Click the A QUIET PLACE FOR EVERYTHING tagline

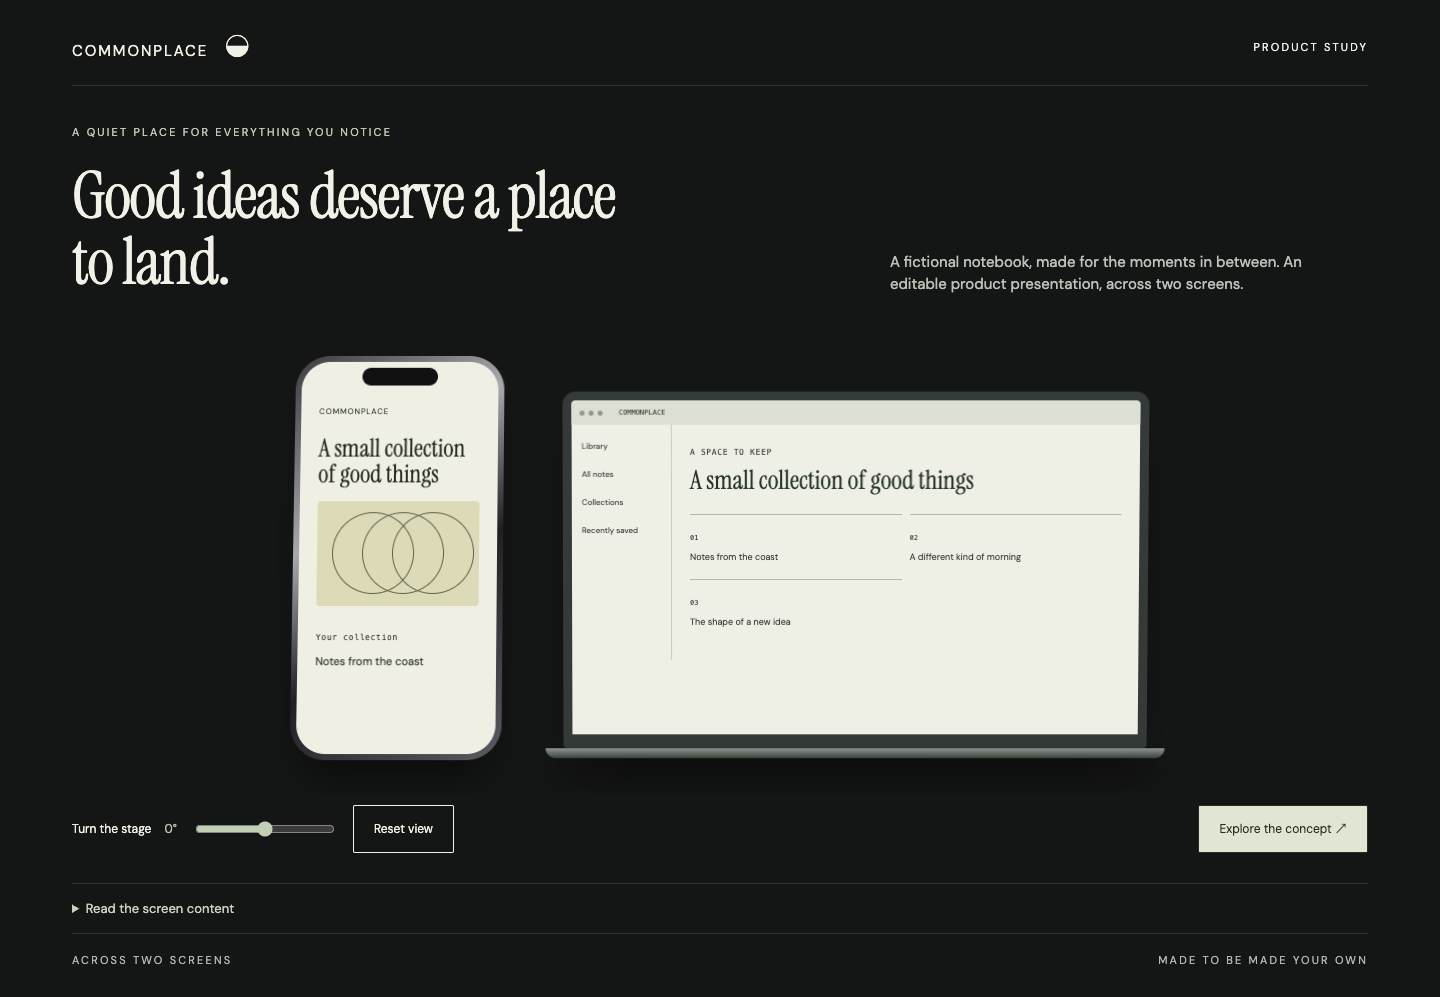(x=232, y=132)
